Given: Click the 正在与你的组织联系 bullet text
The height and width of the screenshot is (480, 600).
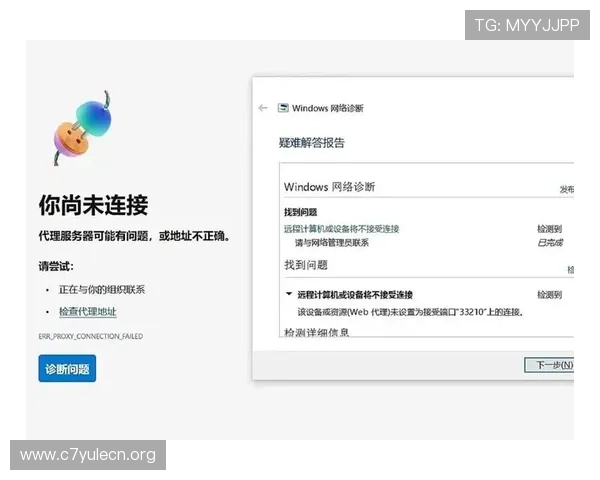Looking at the screenshot, I should tap(102, 290).
